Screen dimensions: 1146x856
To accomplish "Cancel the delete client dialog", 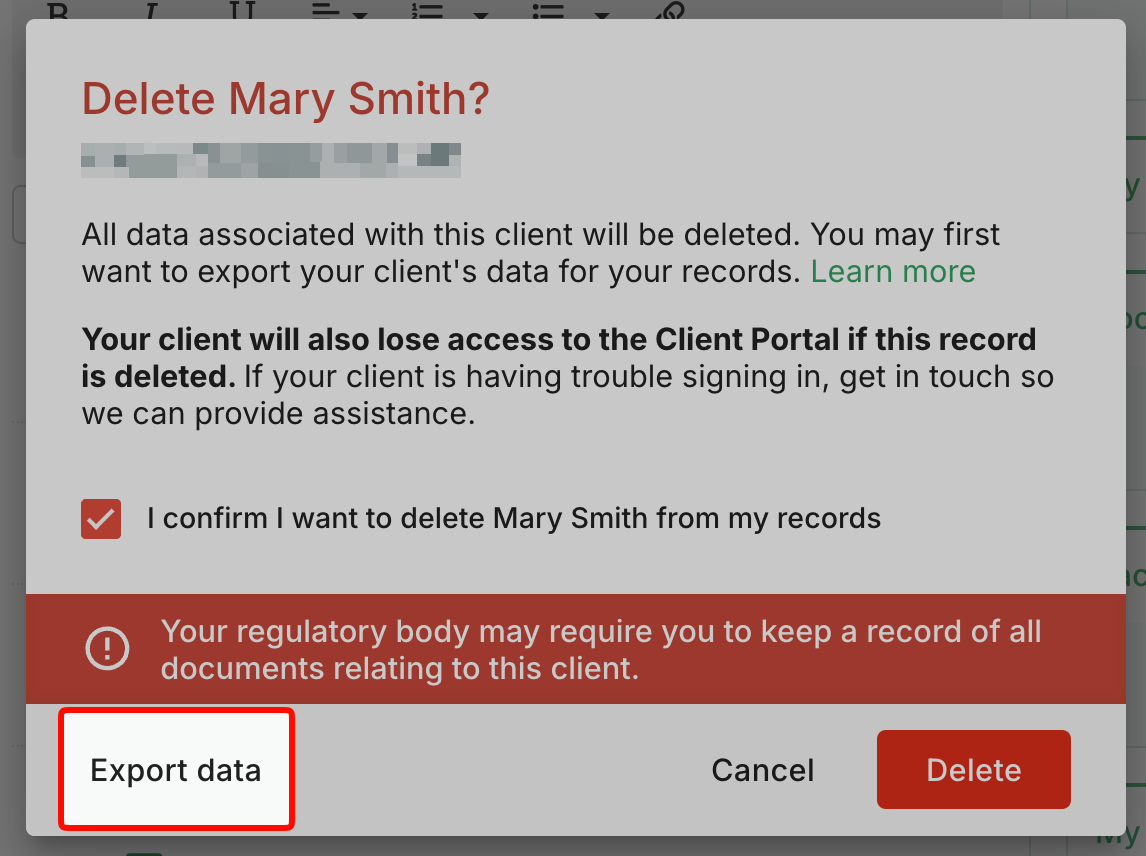I will 762,770.
